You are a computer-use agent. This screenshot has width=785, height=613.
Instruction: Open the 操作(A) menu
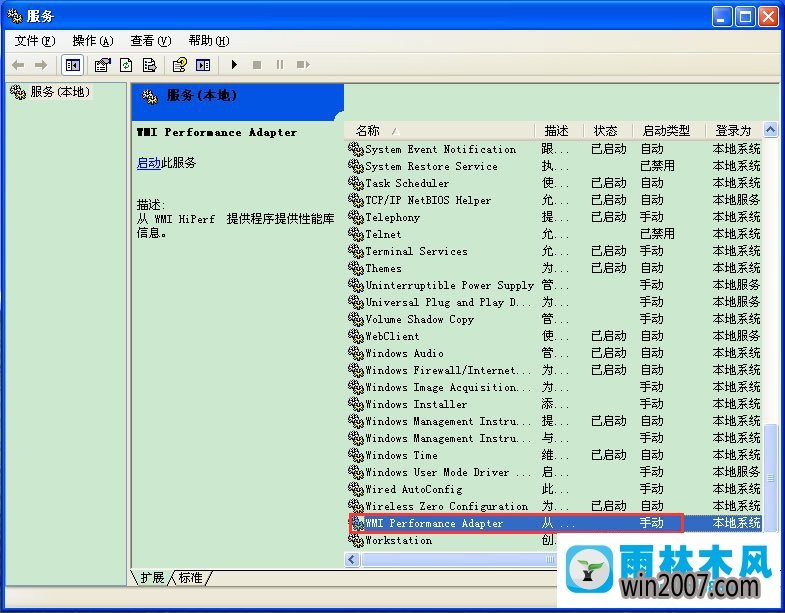93,41
